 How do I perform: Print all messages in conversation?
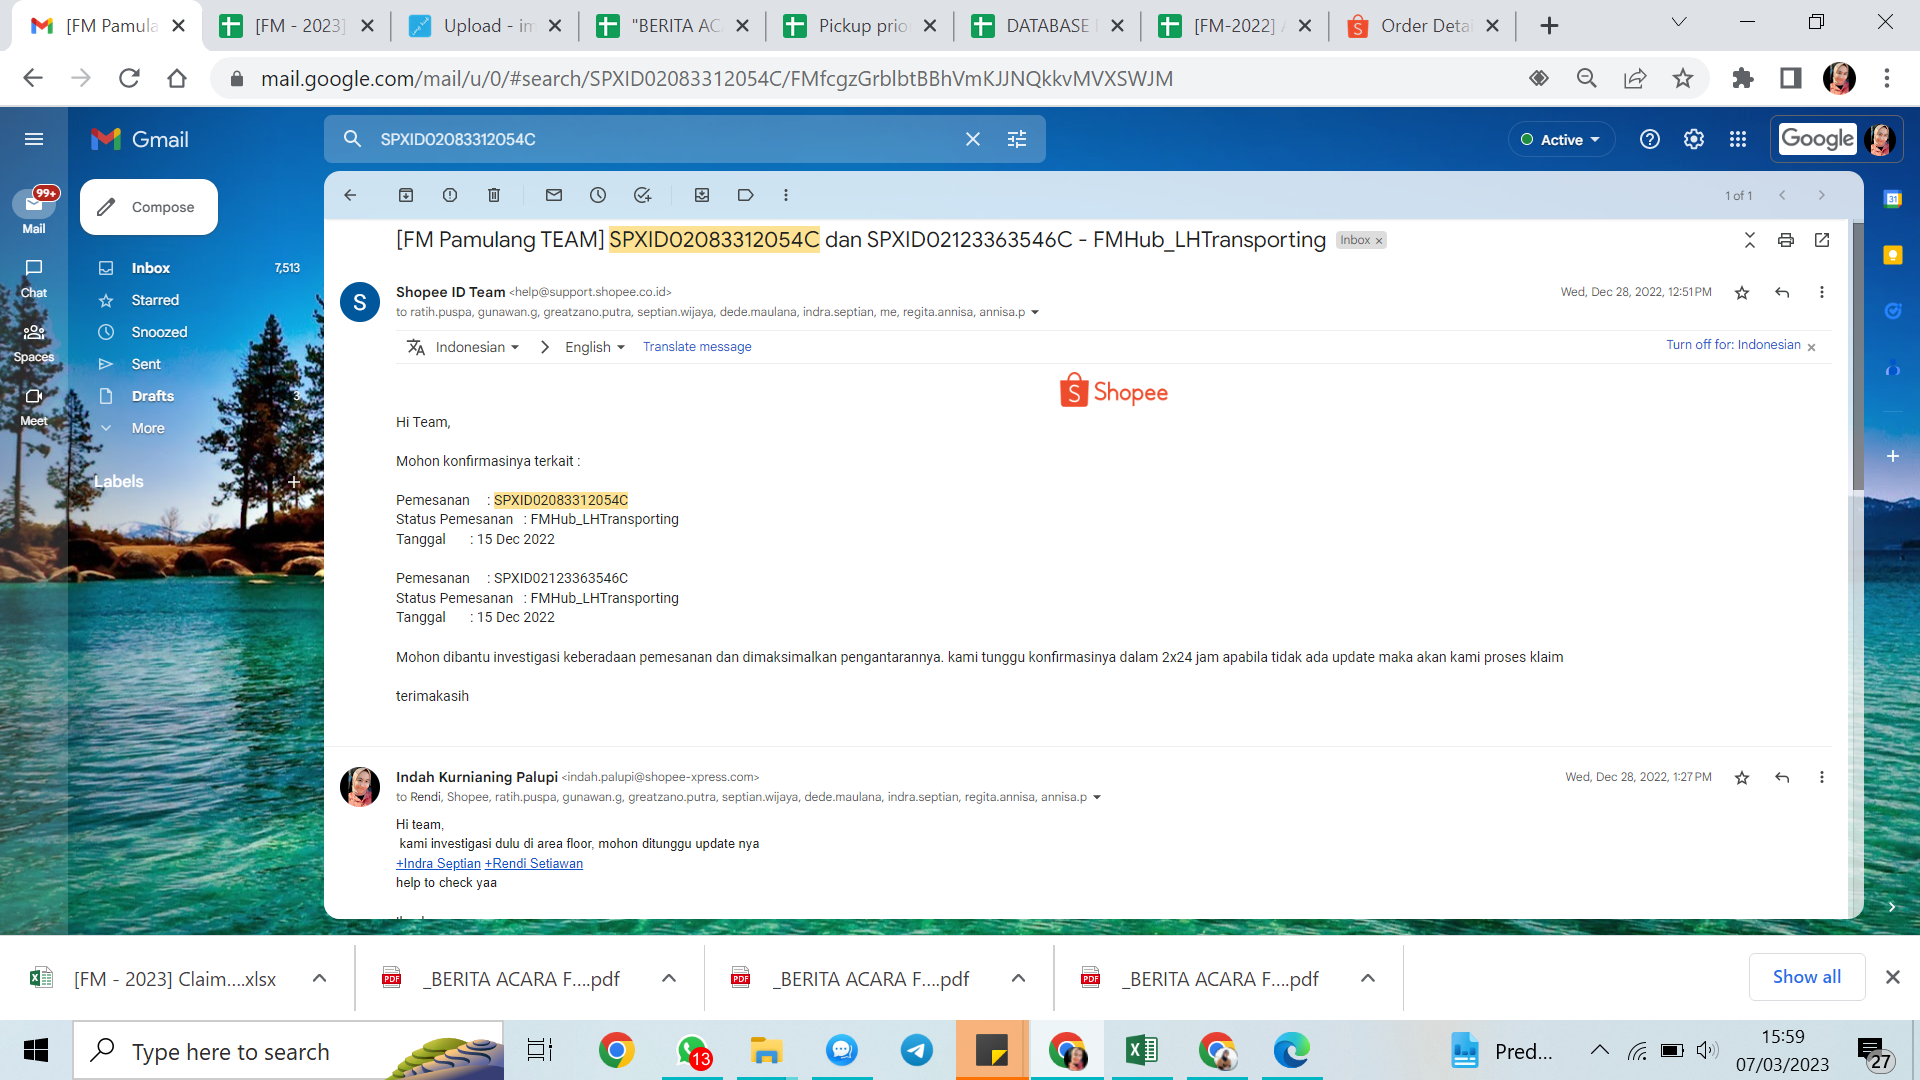click(x=1786, y=240)
